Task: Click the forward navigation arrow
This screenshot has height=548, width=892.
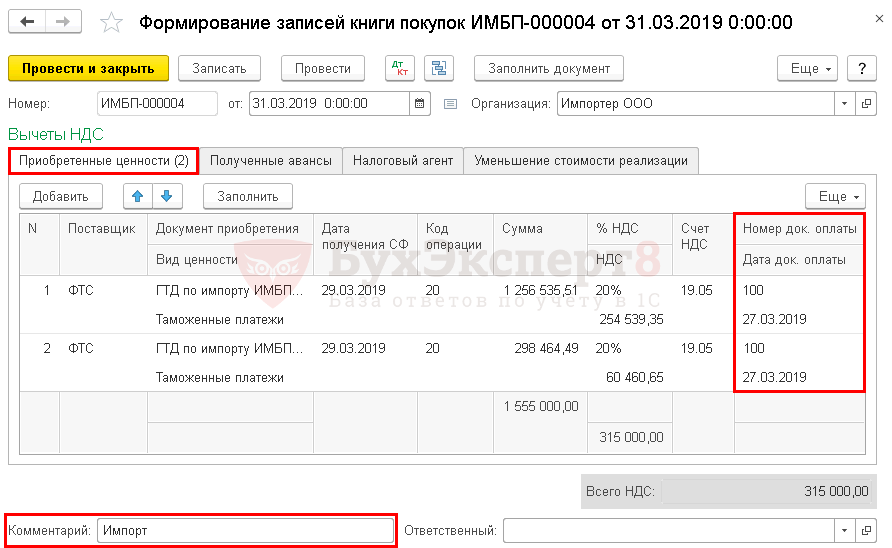Action: point(64,22)
